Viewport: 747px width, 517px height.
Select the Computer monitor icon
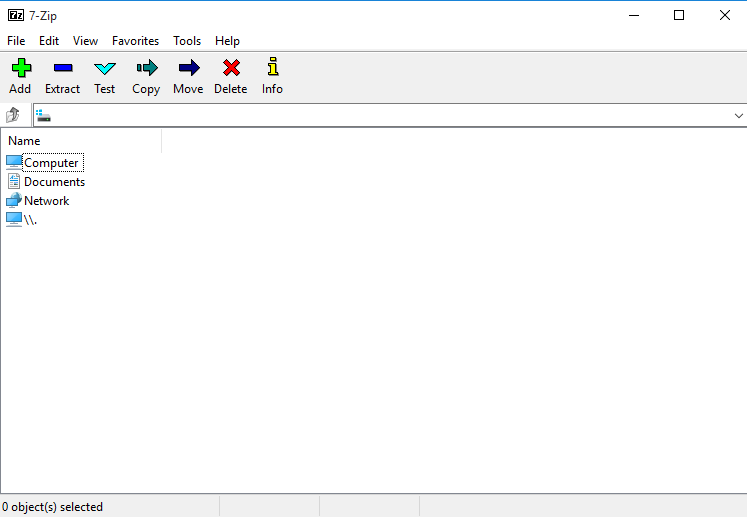pyautogui.click(x=14, y=162)
